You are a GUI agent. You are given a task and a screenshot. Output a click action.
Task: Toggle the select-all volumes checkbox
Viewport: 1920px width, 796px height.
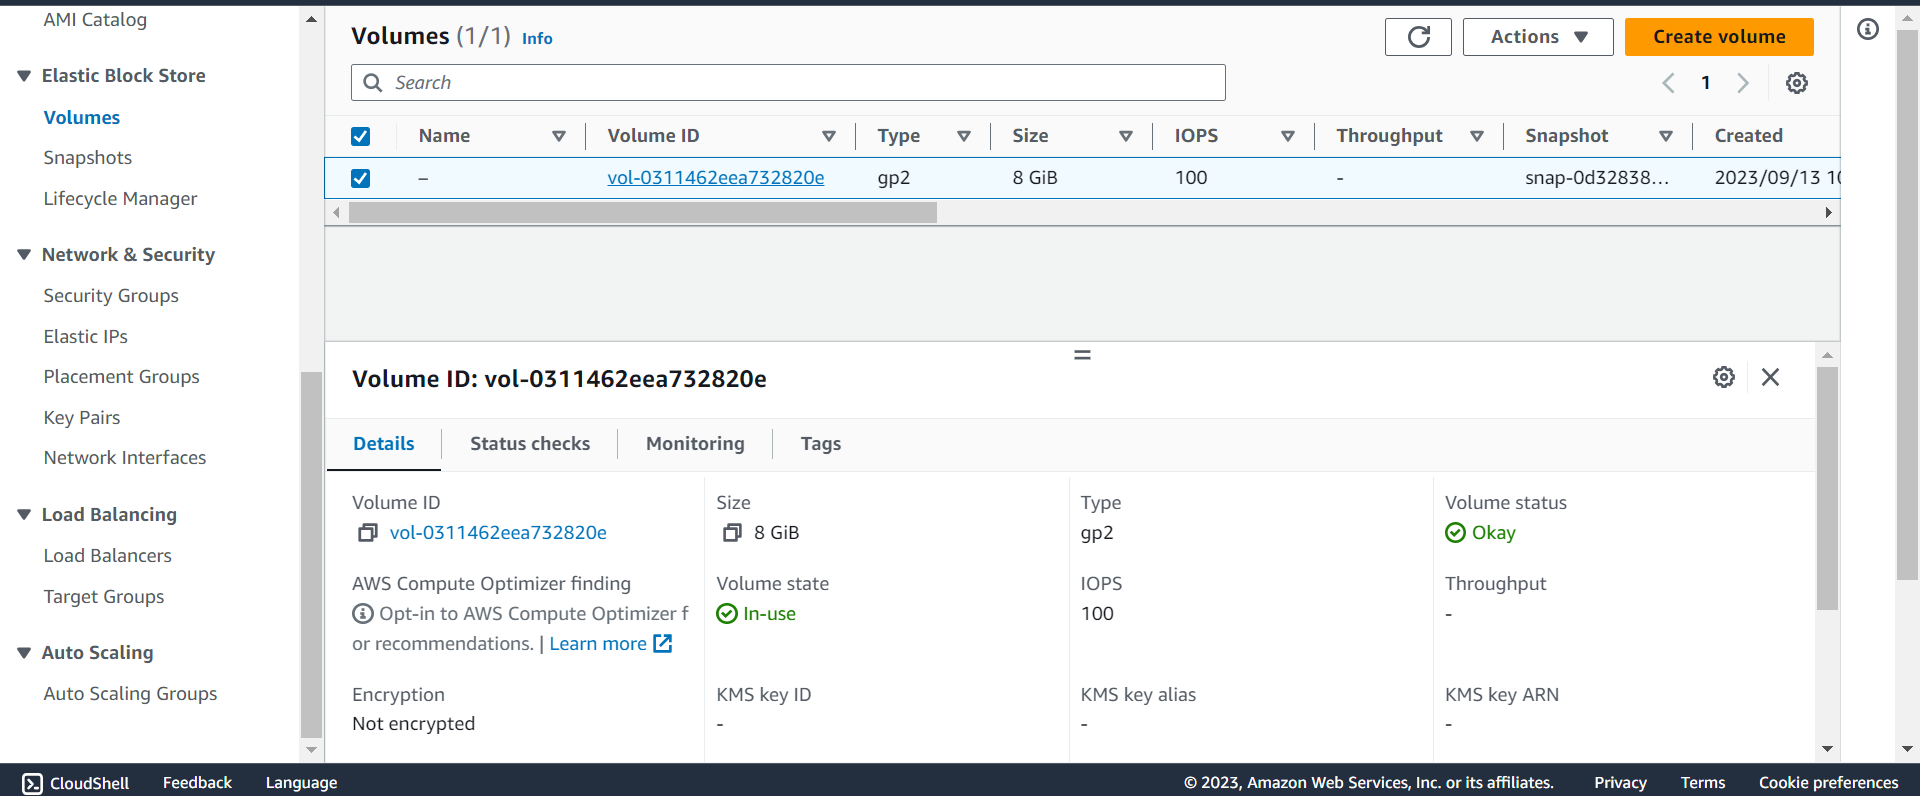pos(361,136)
